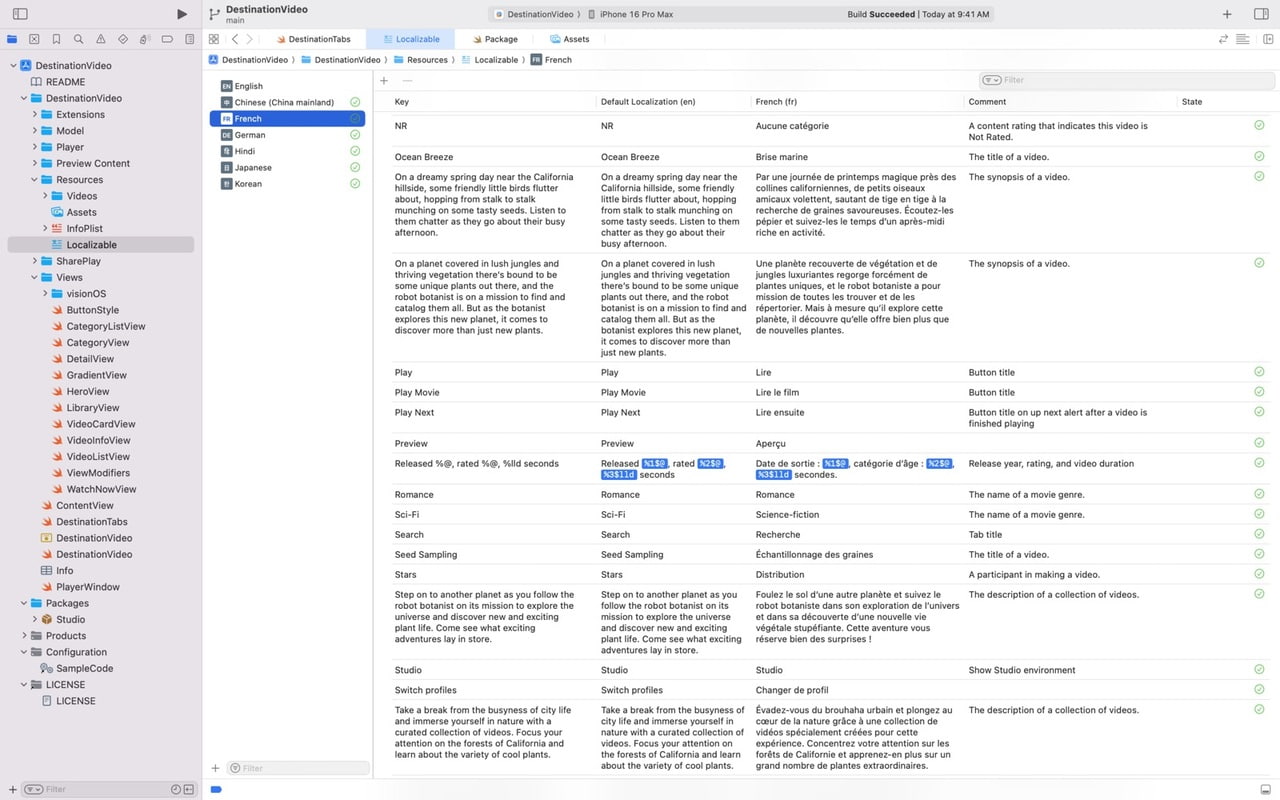
Task: Open the Breakpoint navigator tag icon
Action: click(168, 39)
